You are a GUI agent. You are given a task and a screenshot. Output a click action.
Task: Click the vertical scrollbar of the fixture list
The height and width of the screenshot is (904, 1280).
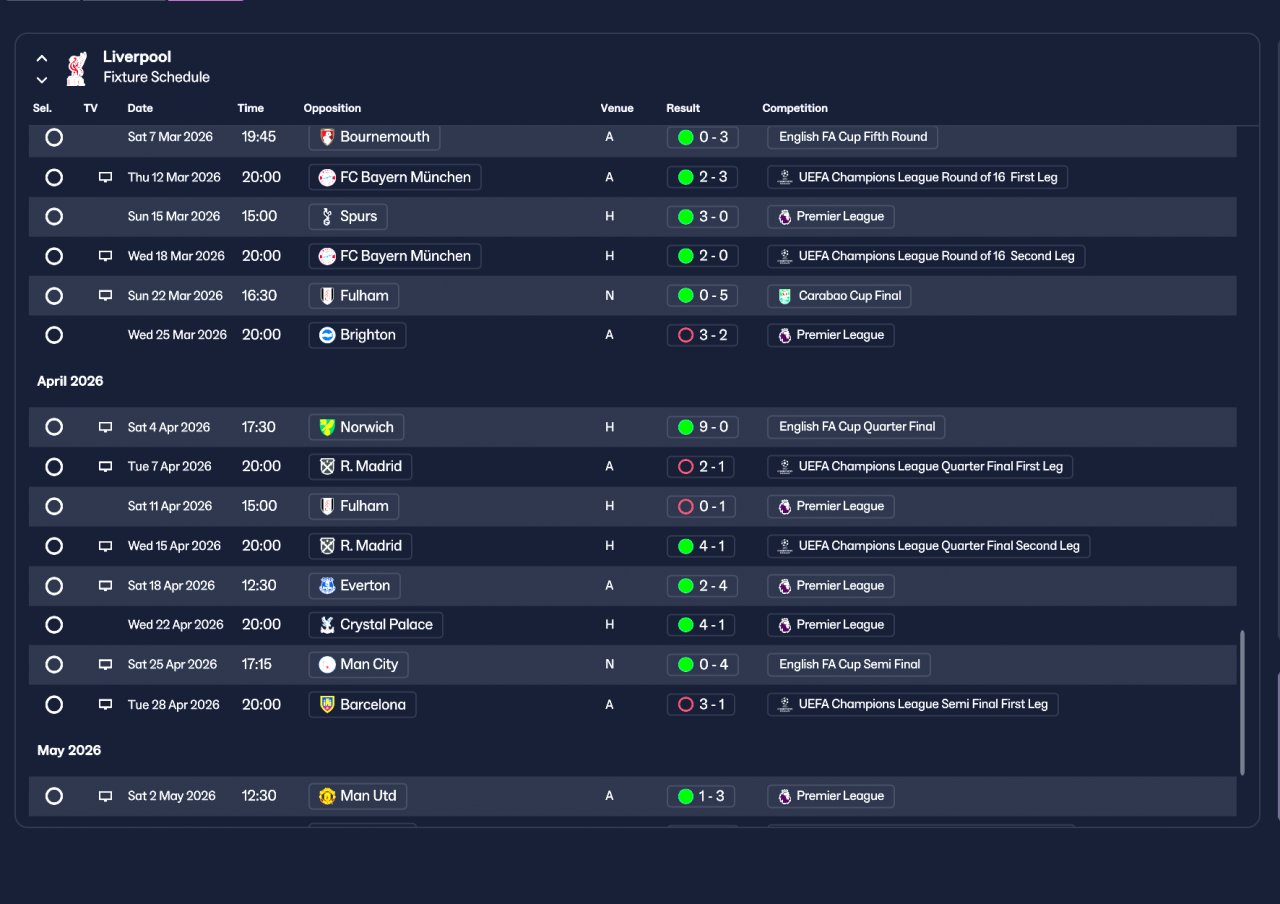point(1242,702)
